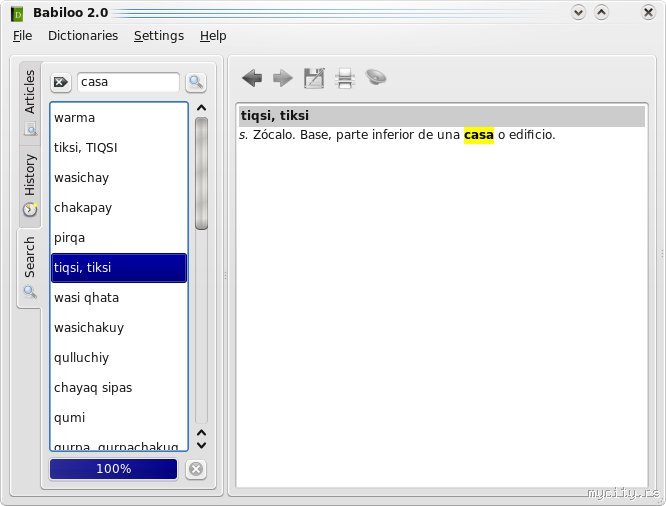Select the highlighted tiqsi, tiksi result
Screen dimensions: 666x506
119,268
